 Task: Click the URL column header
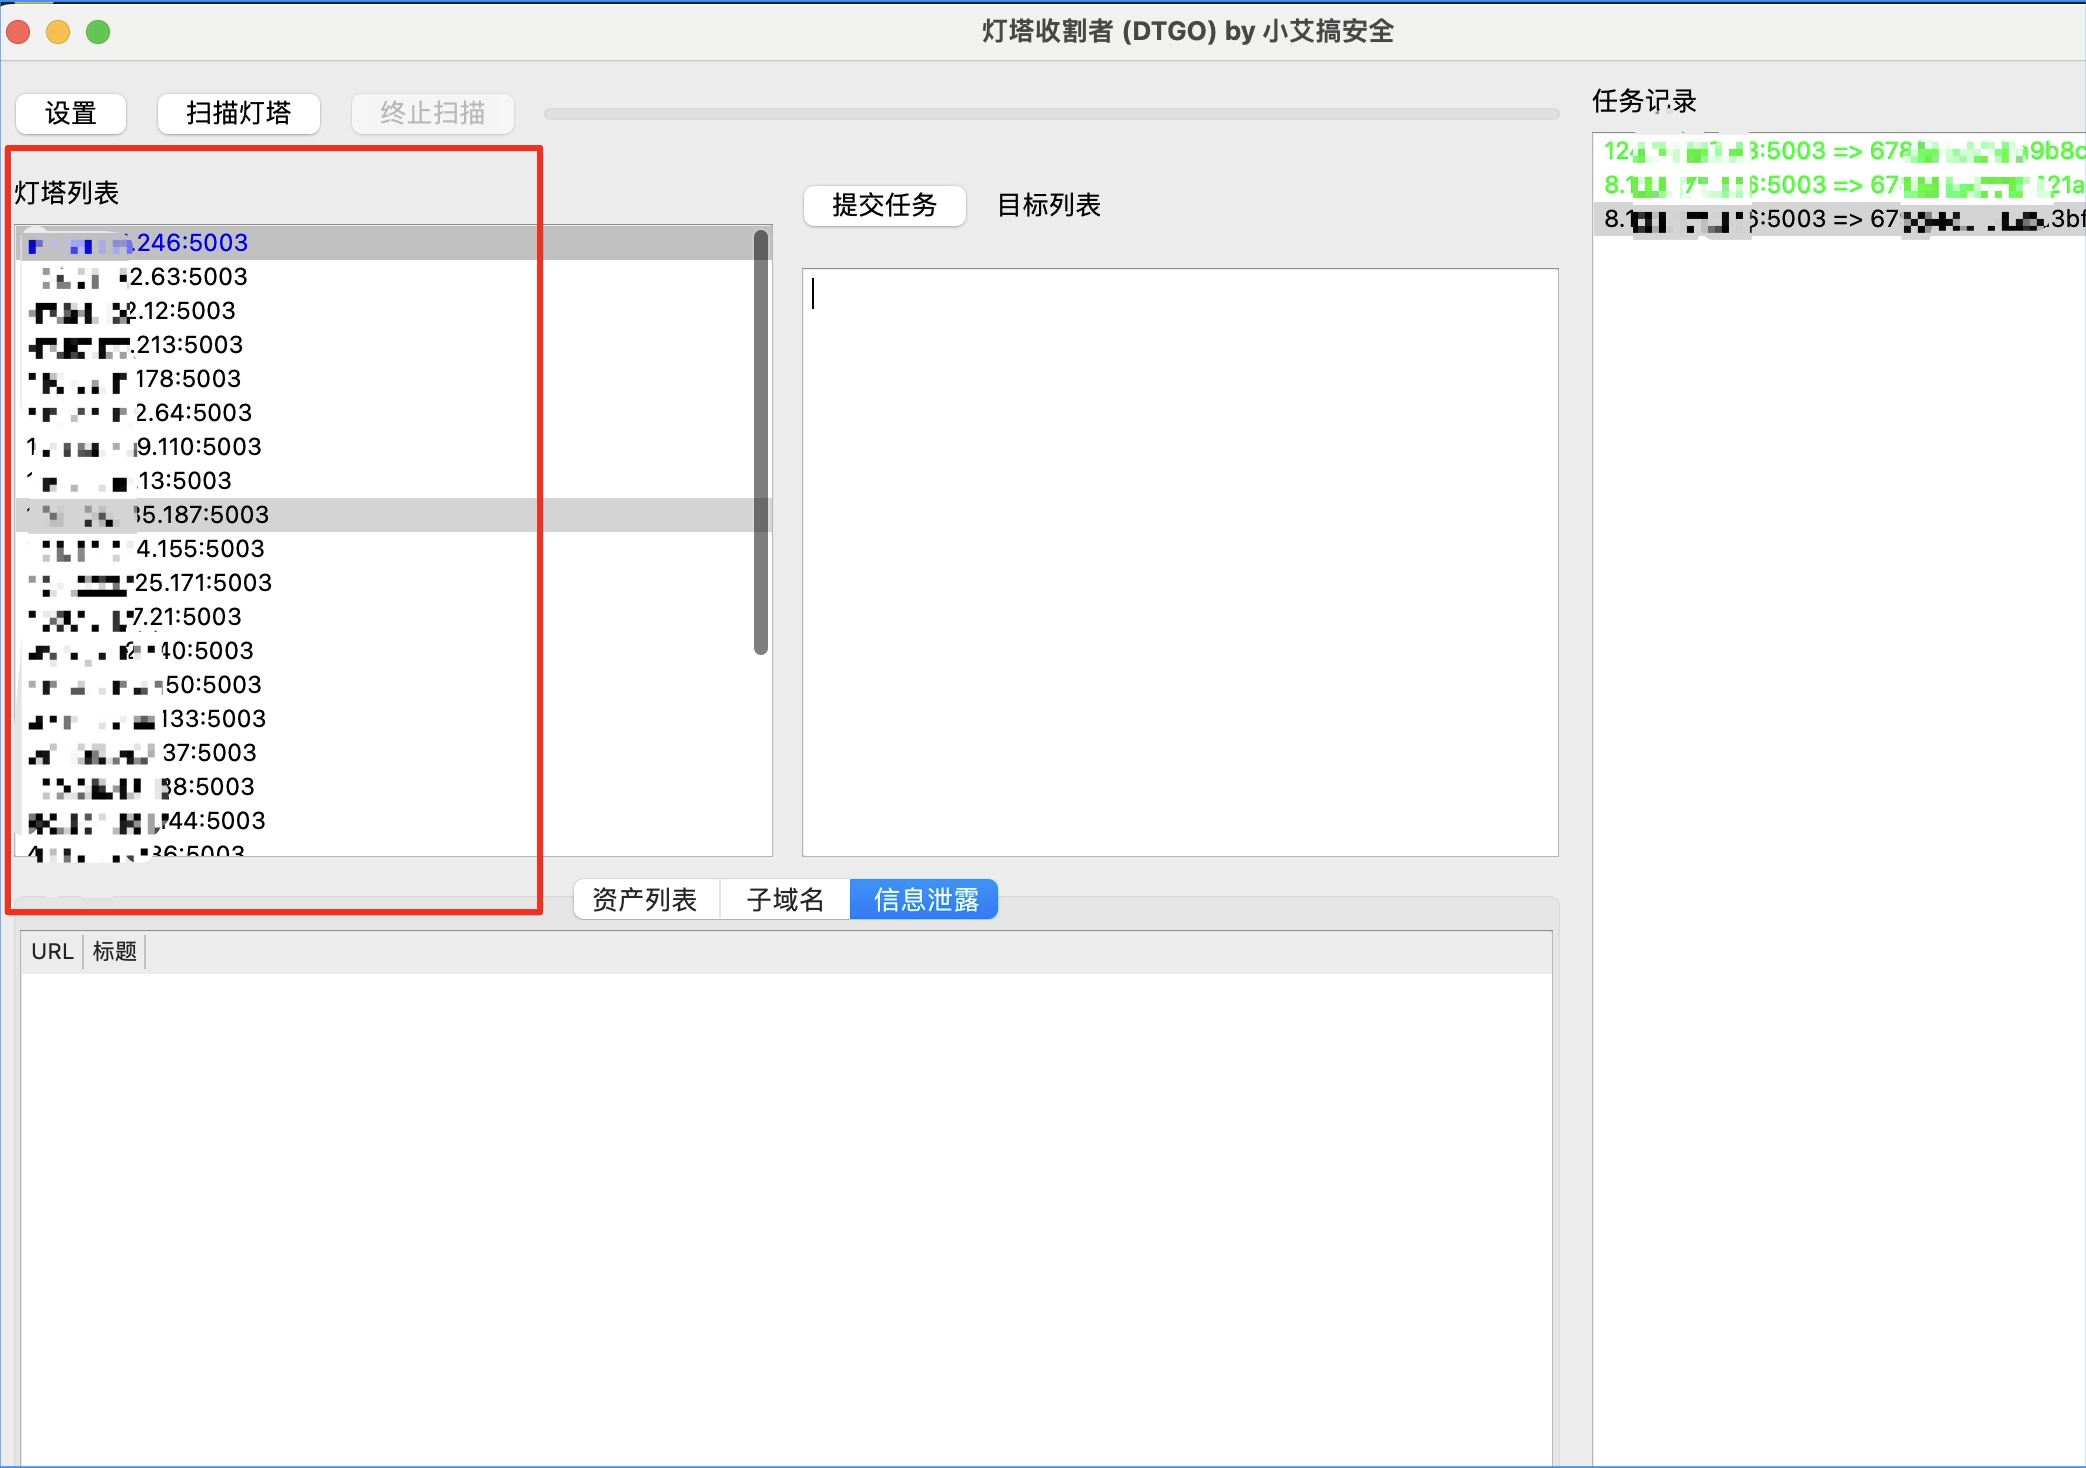pos(52,952)
